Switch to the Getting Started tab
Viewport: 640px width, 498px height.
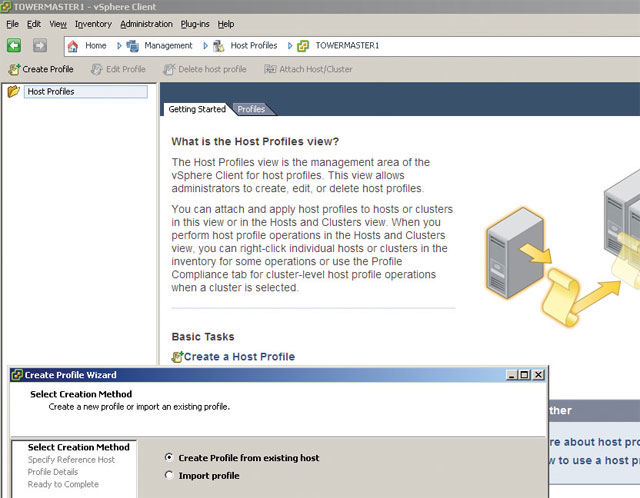pos(197,109)
